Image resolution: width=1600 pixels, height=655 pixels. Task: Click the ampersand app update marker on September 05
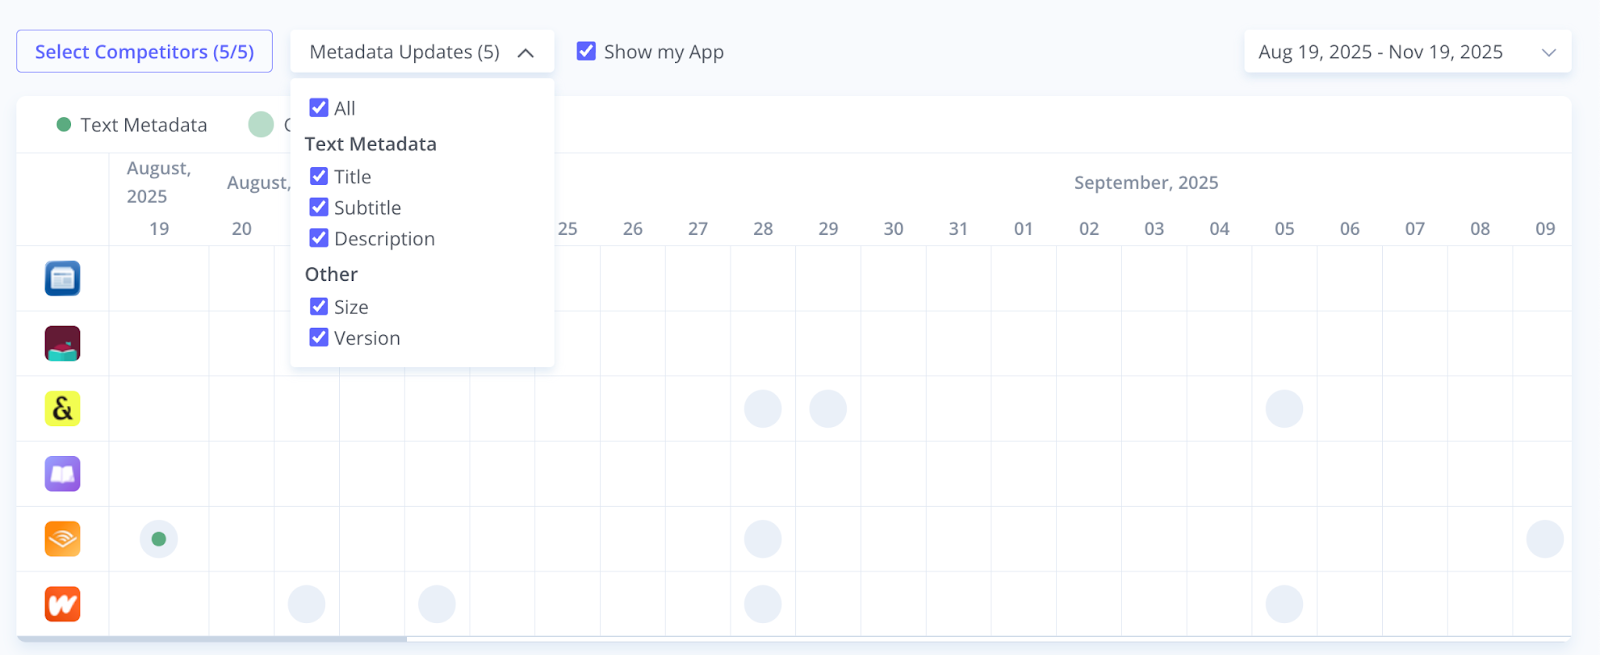pyautogui.click(x=1284, y=408)
